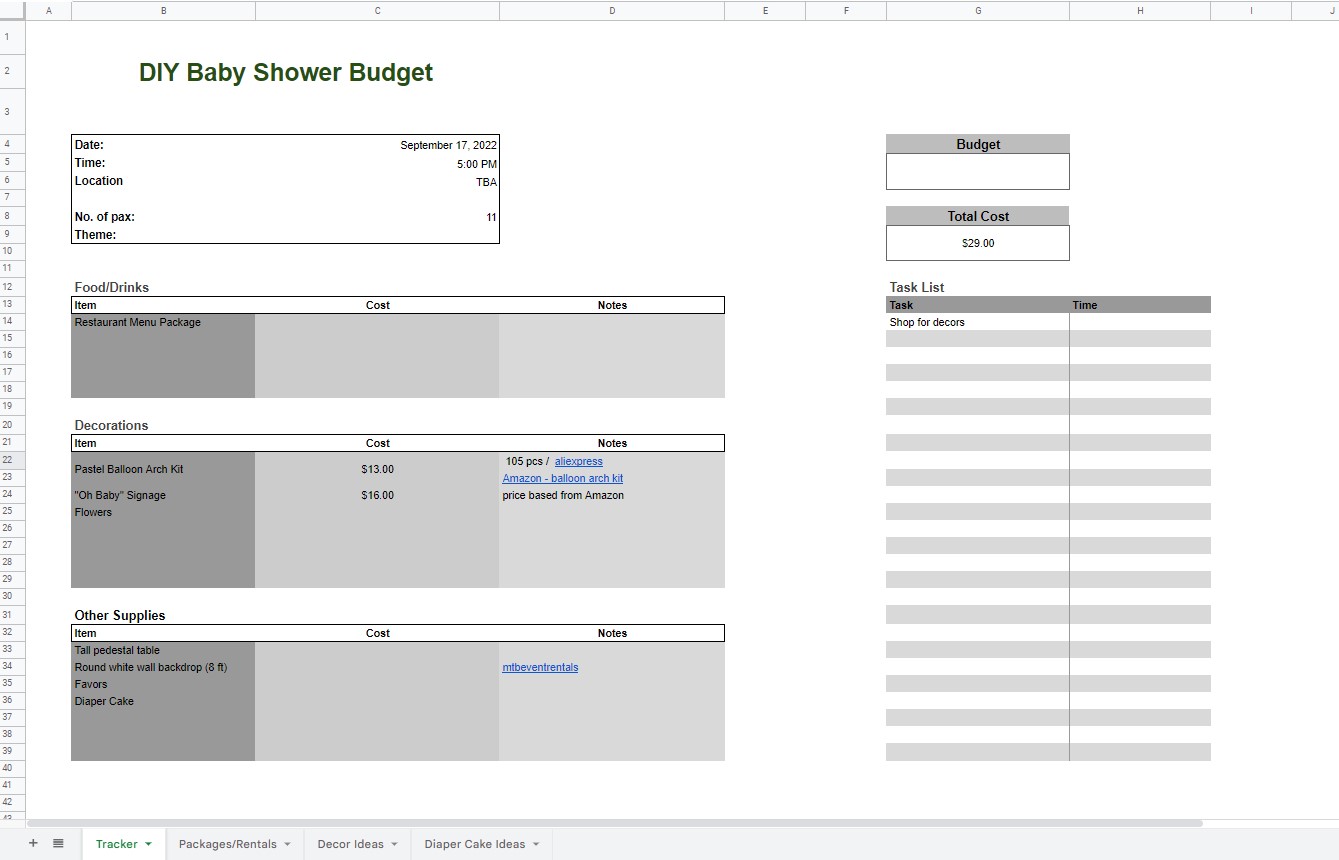The image size is (1339, 860).
Task: Click the Food/Drinks section heading
Action: (111, 287)
